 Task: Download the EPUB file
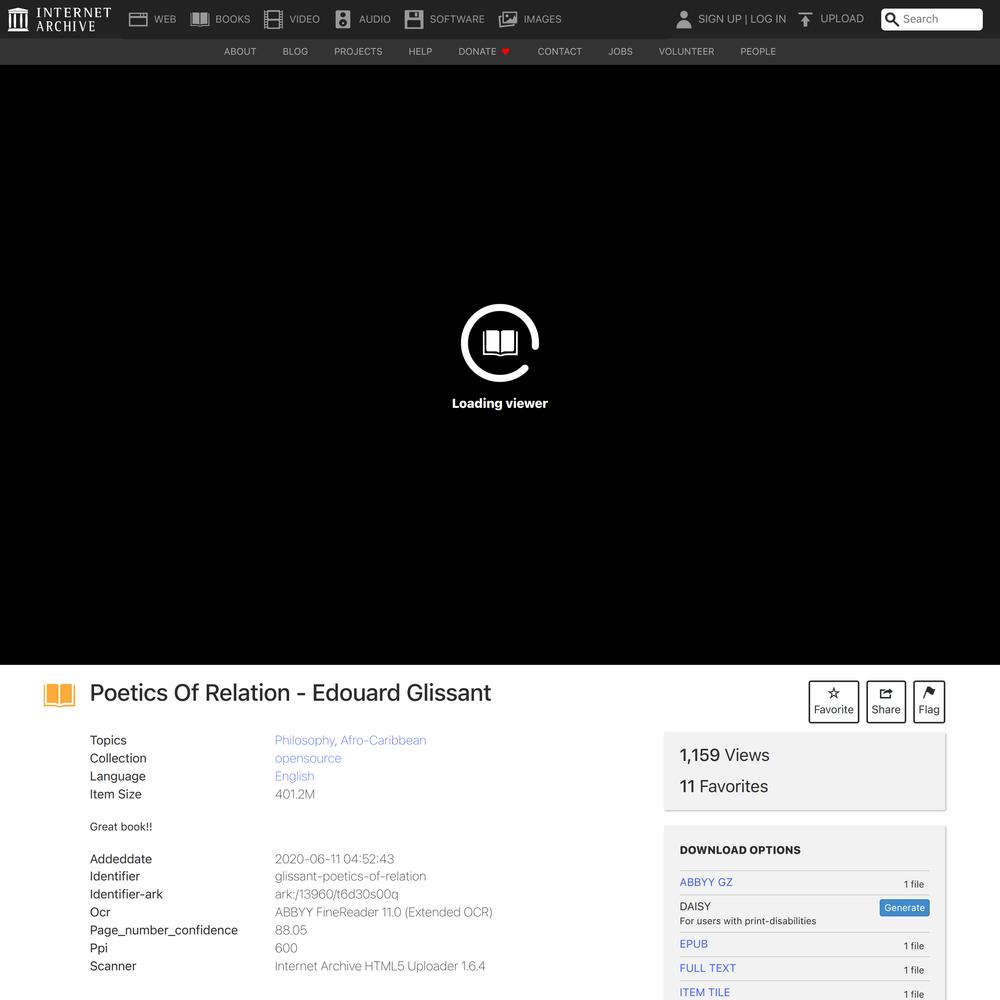[693, 944]
